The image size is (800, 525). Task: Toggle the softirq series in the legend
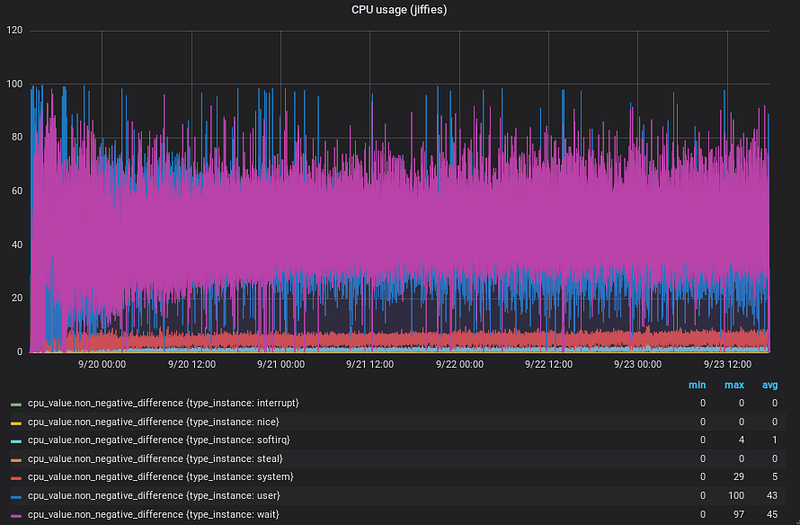pos(159,440)
